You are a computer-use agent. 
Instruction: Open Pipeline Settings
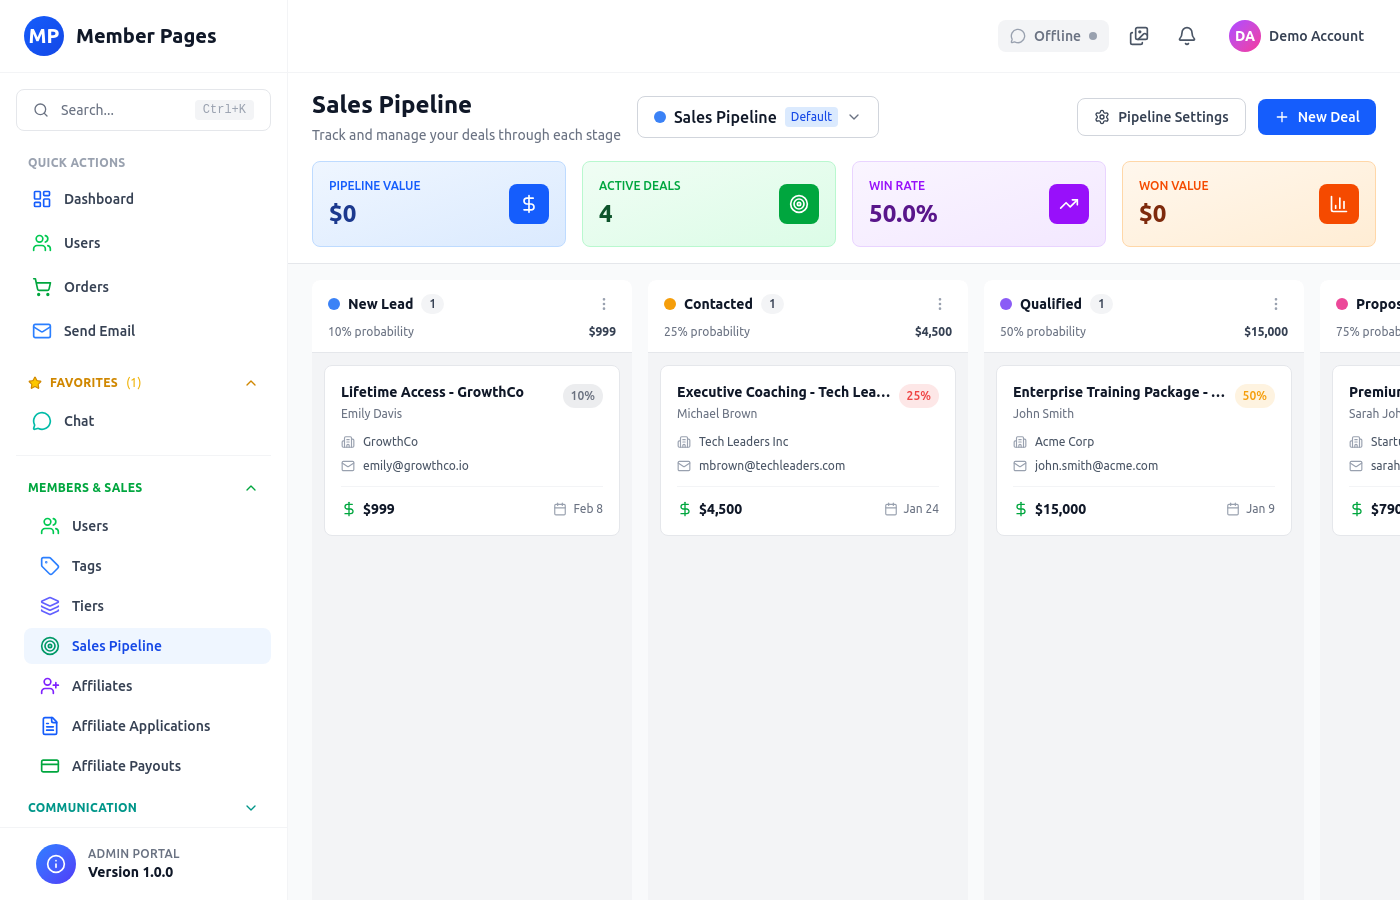click(1161, 117)
